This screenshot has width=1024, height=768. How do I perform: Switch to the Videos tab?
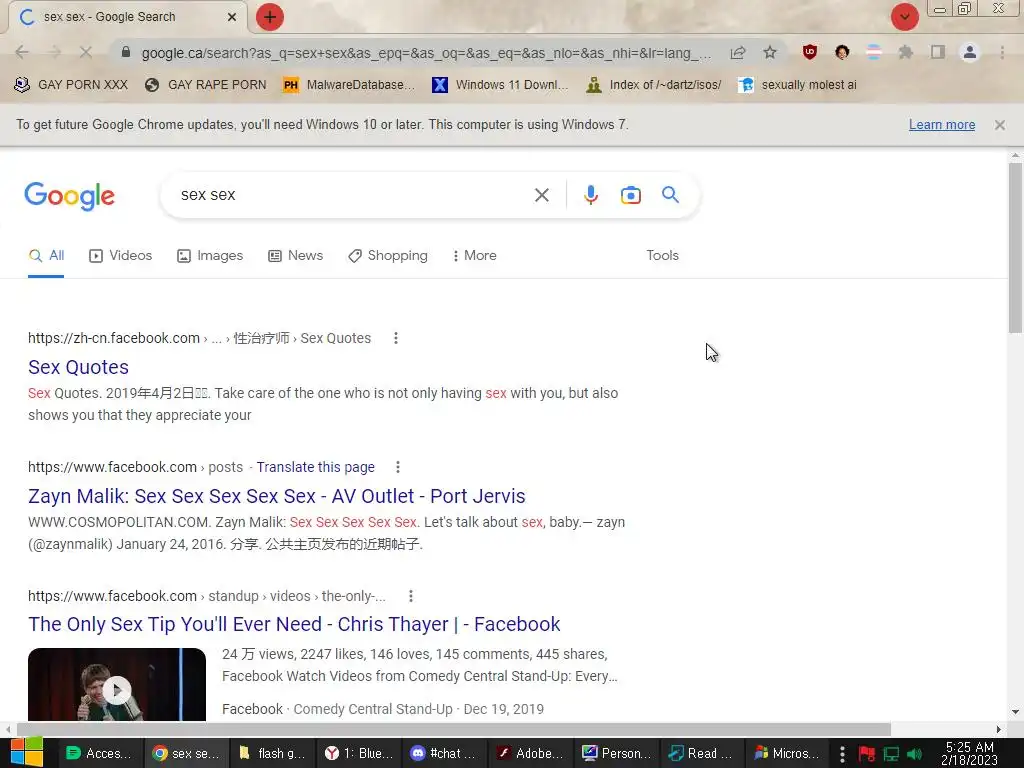click(120, 255)
